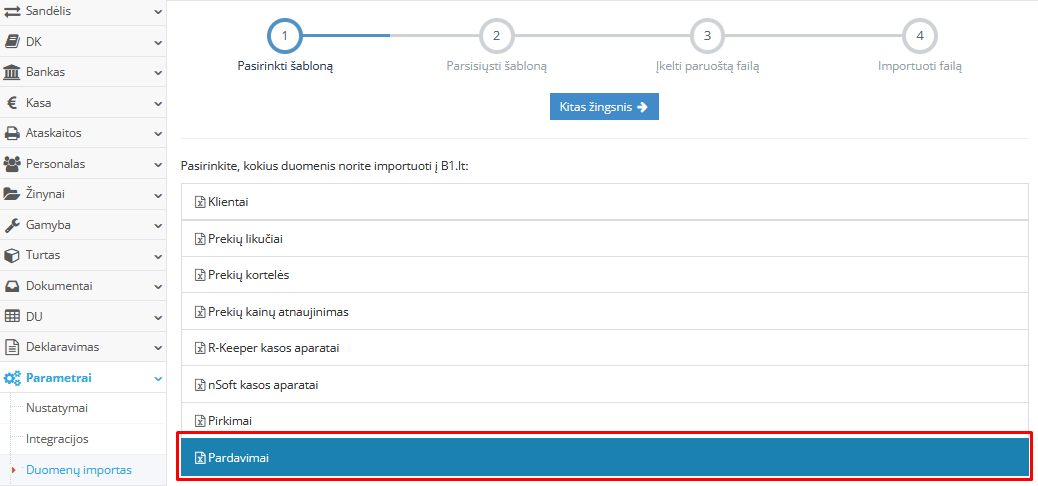Click the Ataskaitos printer icon
1038x486 pixels.
pos(13,133)
